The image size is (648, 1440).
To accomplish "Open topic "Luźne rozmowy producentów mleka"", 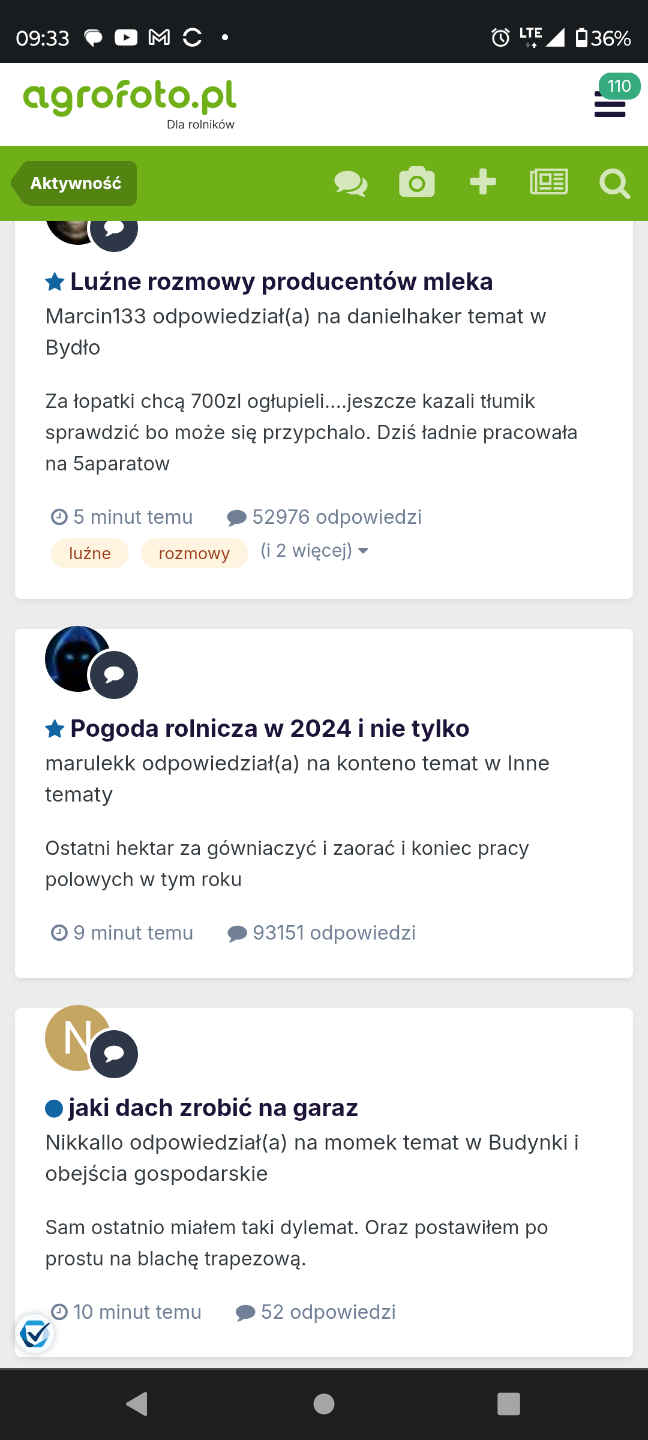I will (x=281, y=282).
